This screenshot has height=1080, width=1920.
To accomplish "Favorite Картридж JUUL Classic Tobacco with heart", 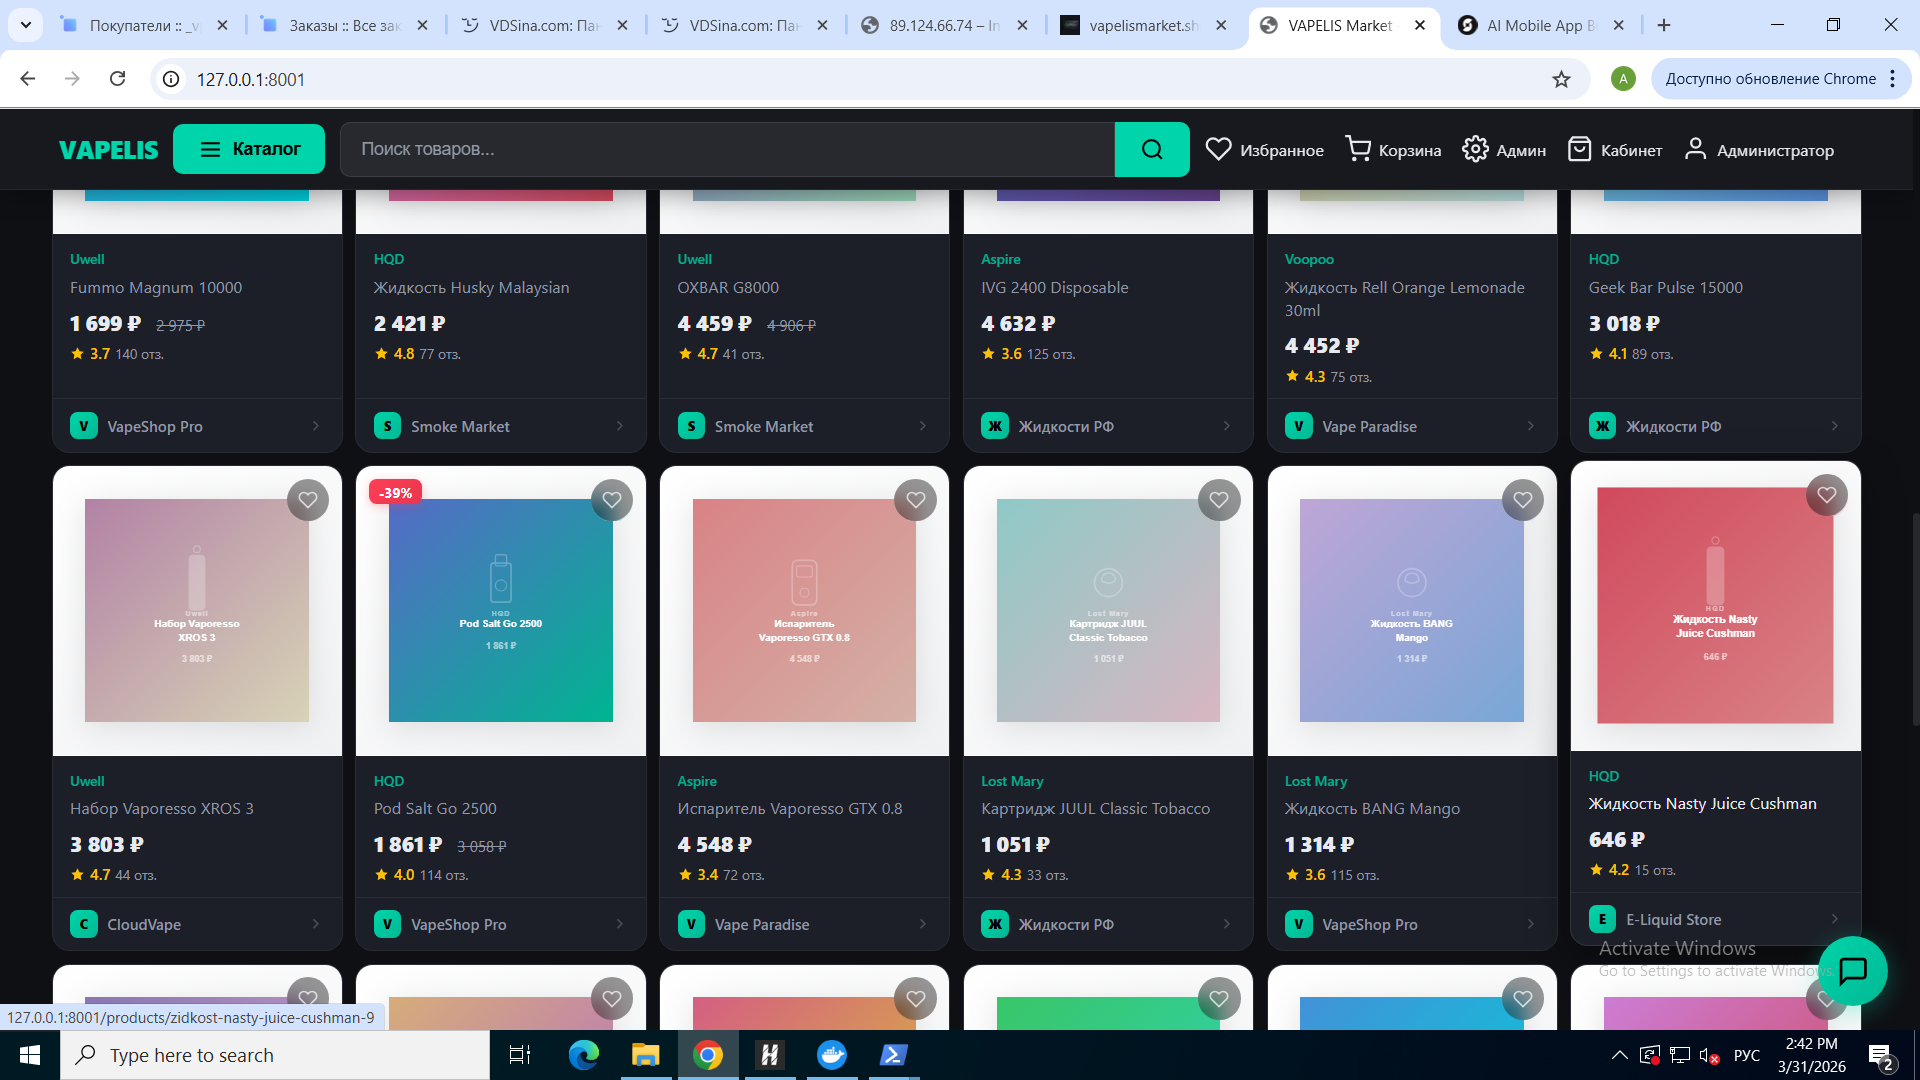I will coord(1219,500).
